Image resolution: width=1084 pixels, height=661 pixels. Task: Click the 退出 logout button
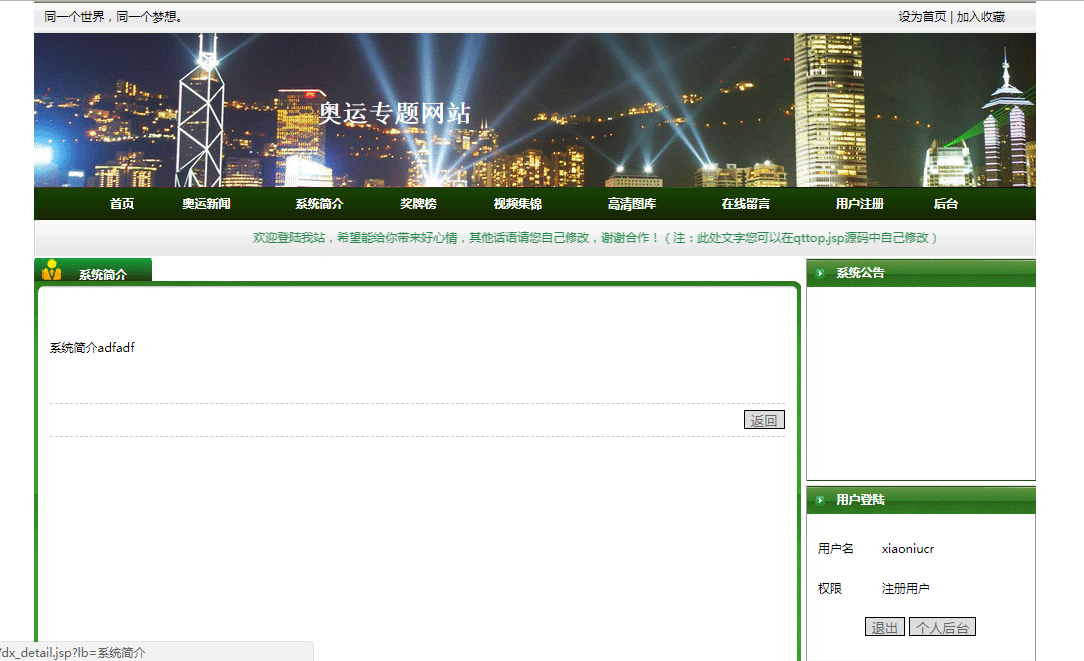884,627
